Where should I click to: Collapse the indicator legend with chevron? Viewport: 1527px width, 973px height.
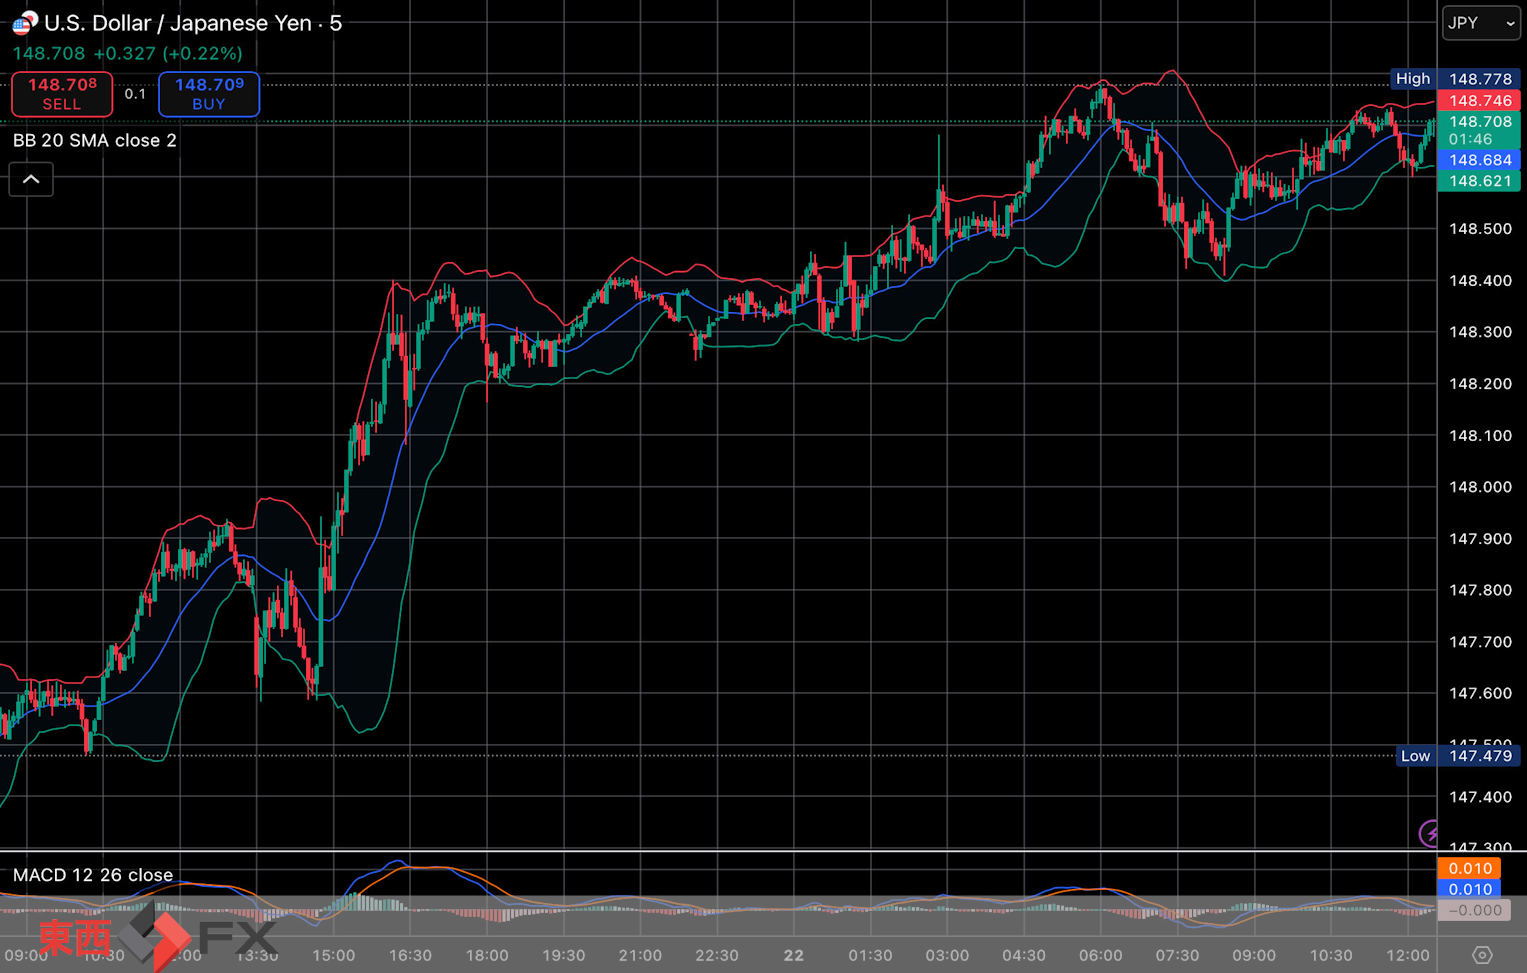click(31, 180)
